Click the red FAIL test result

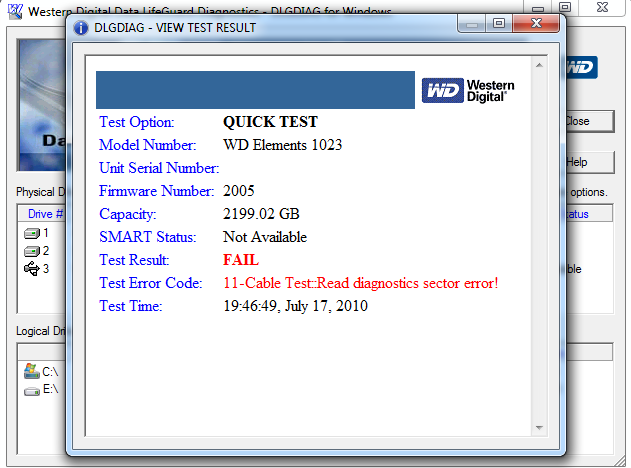[x=241, y=260]
